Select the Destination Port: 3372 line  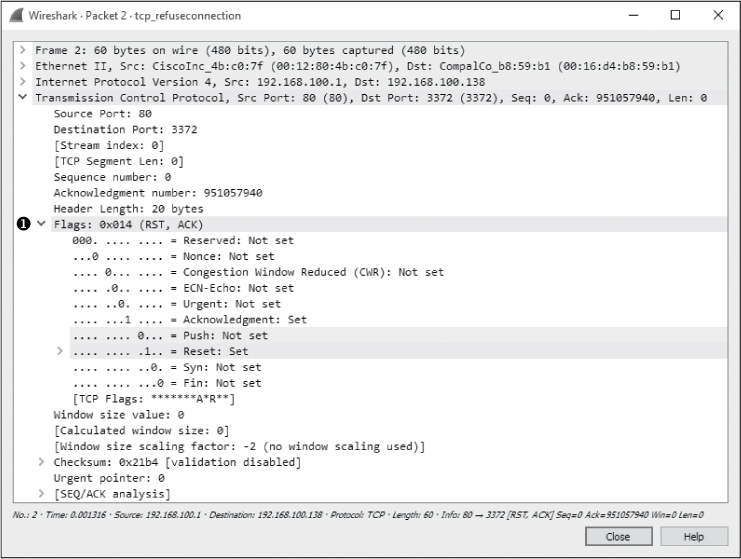pos(125,129)
